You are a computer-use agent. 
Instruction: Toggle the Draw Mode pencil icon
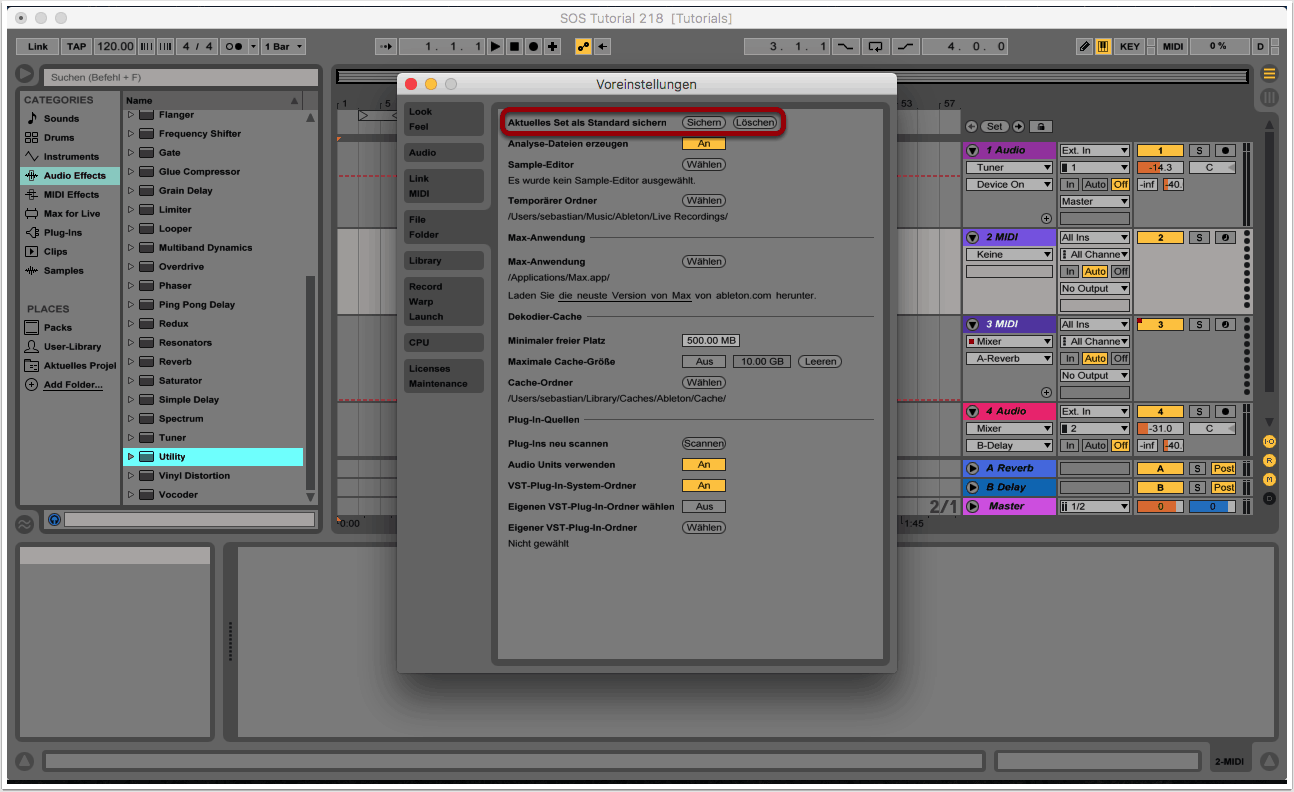[x=1084, y=47]
